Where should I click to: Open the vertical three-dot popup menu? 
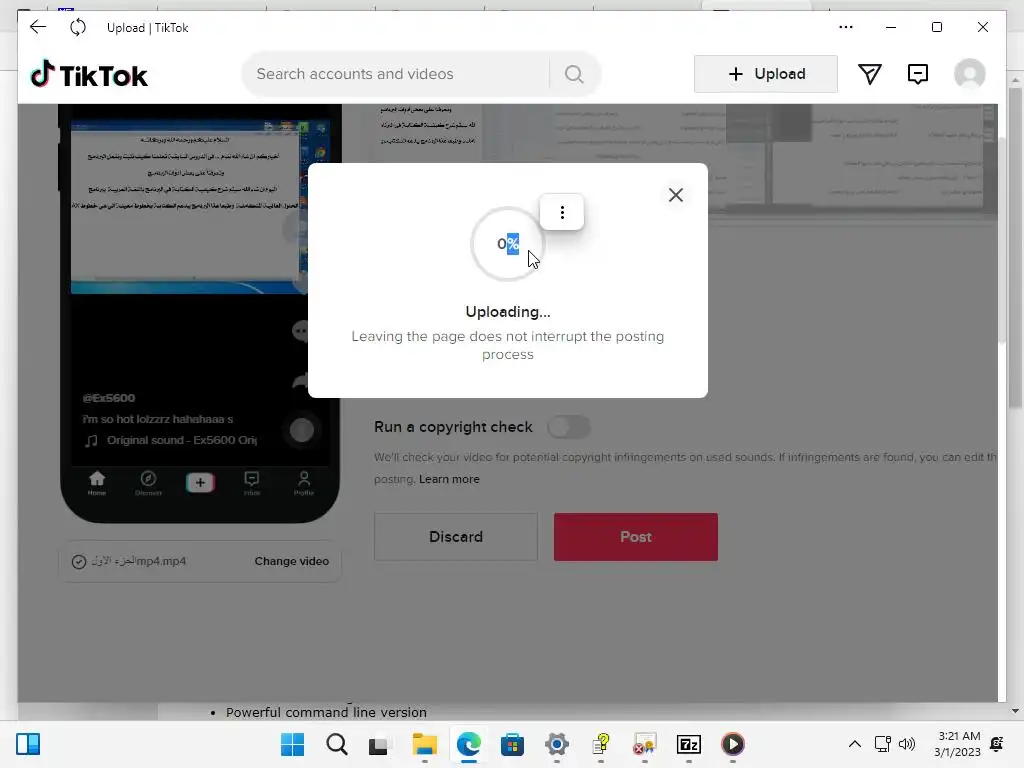coord(562,212)
